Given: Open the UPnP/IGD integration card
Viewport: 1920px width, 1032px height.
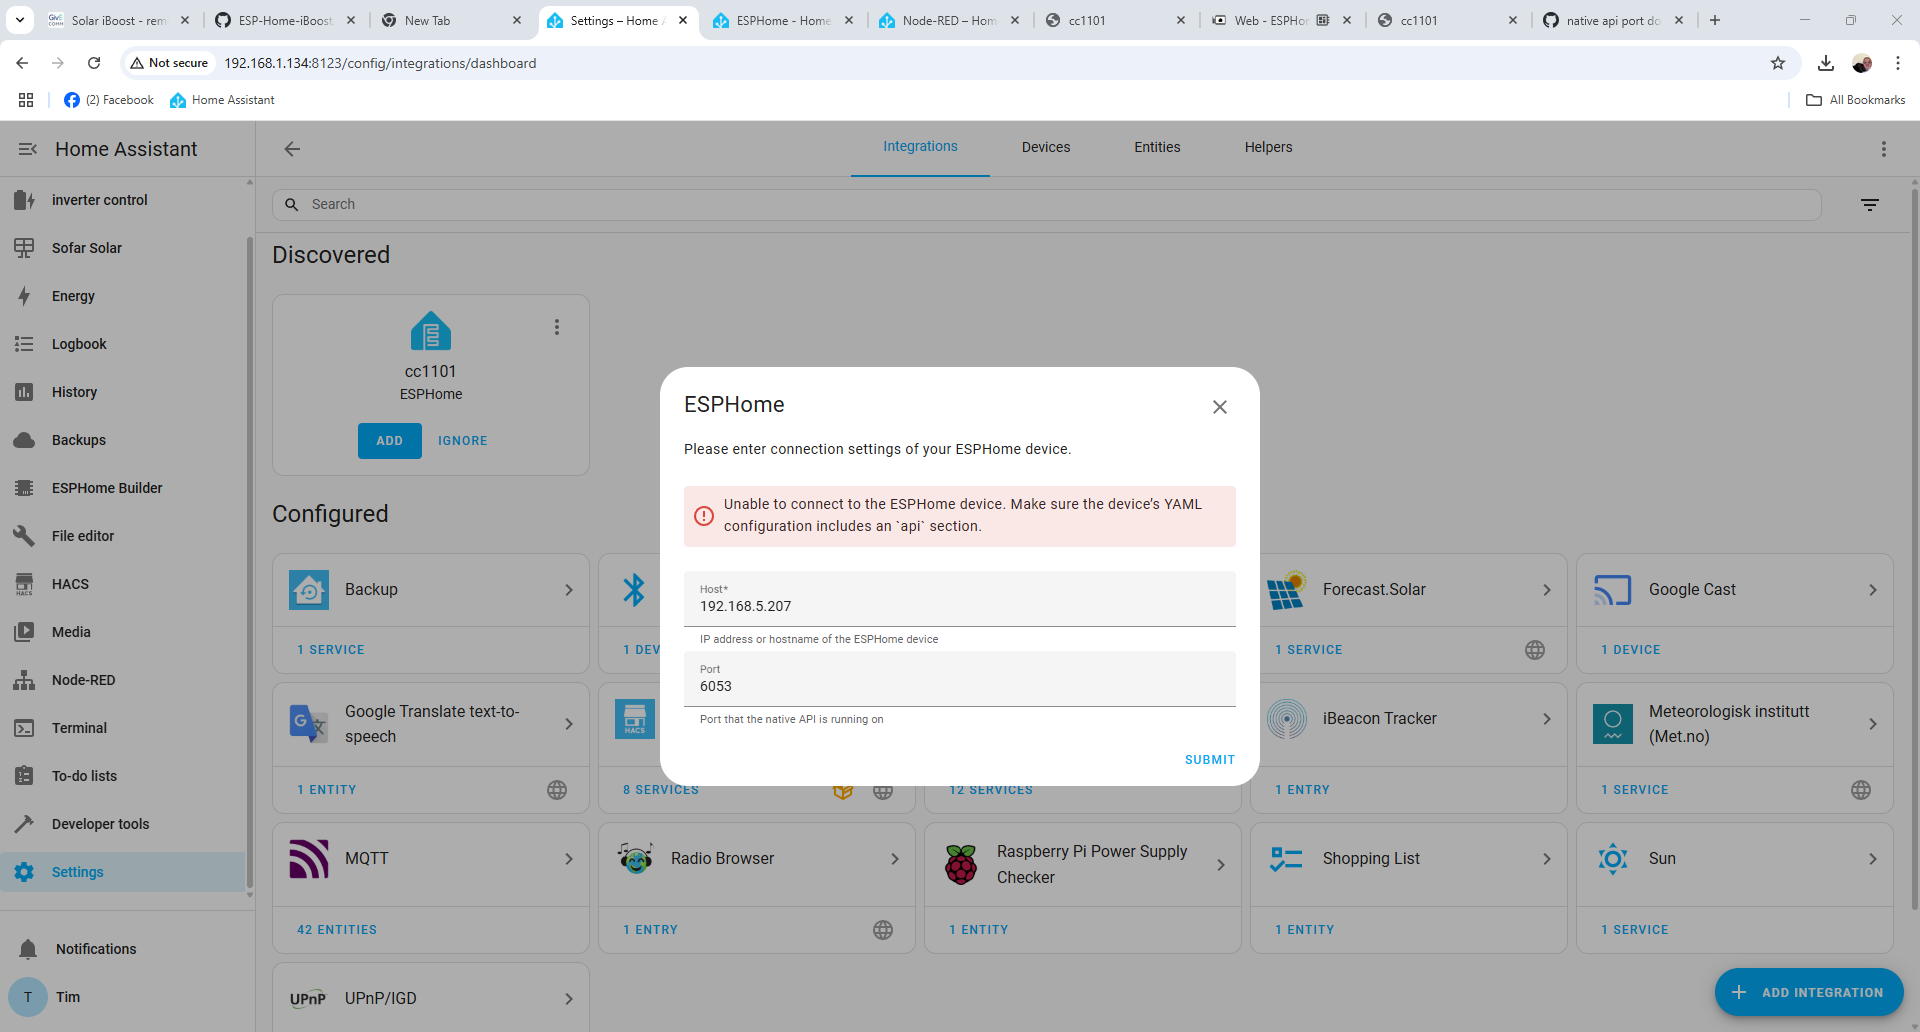Looking at the screenshot, I should (x=431, y=997).
